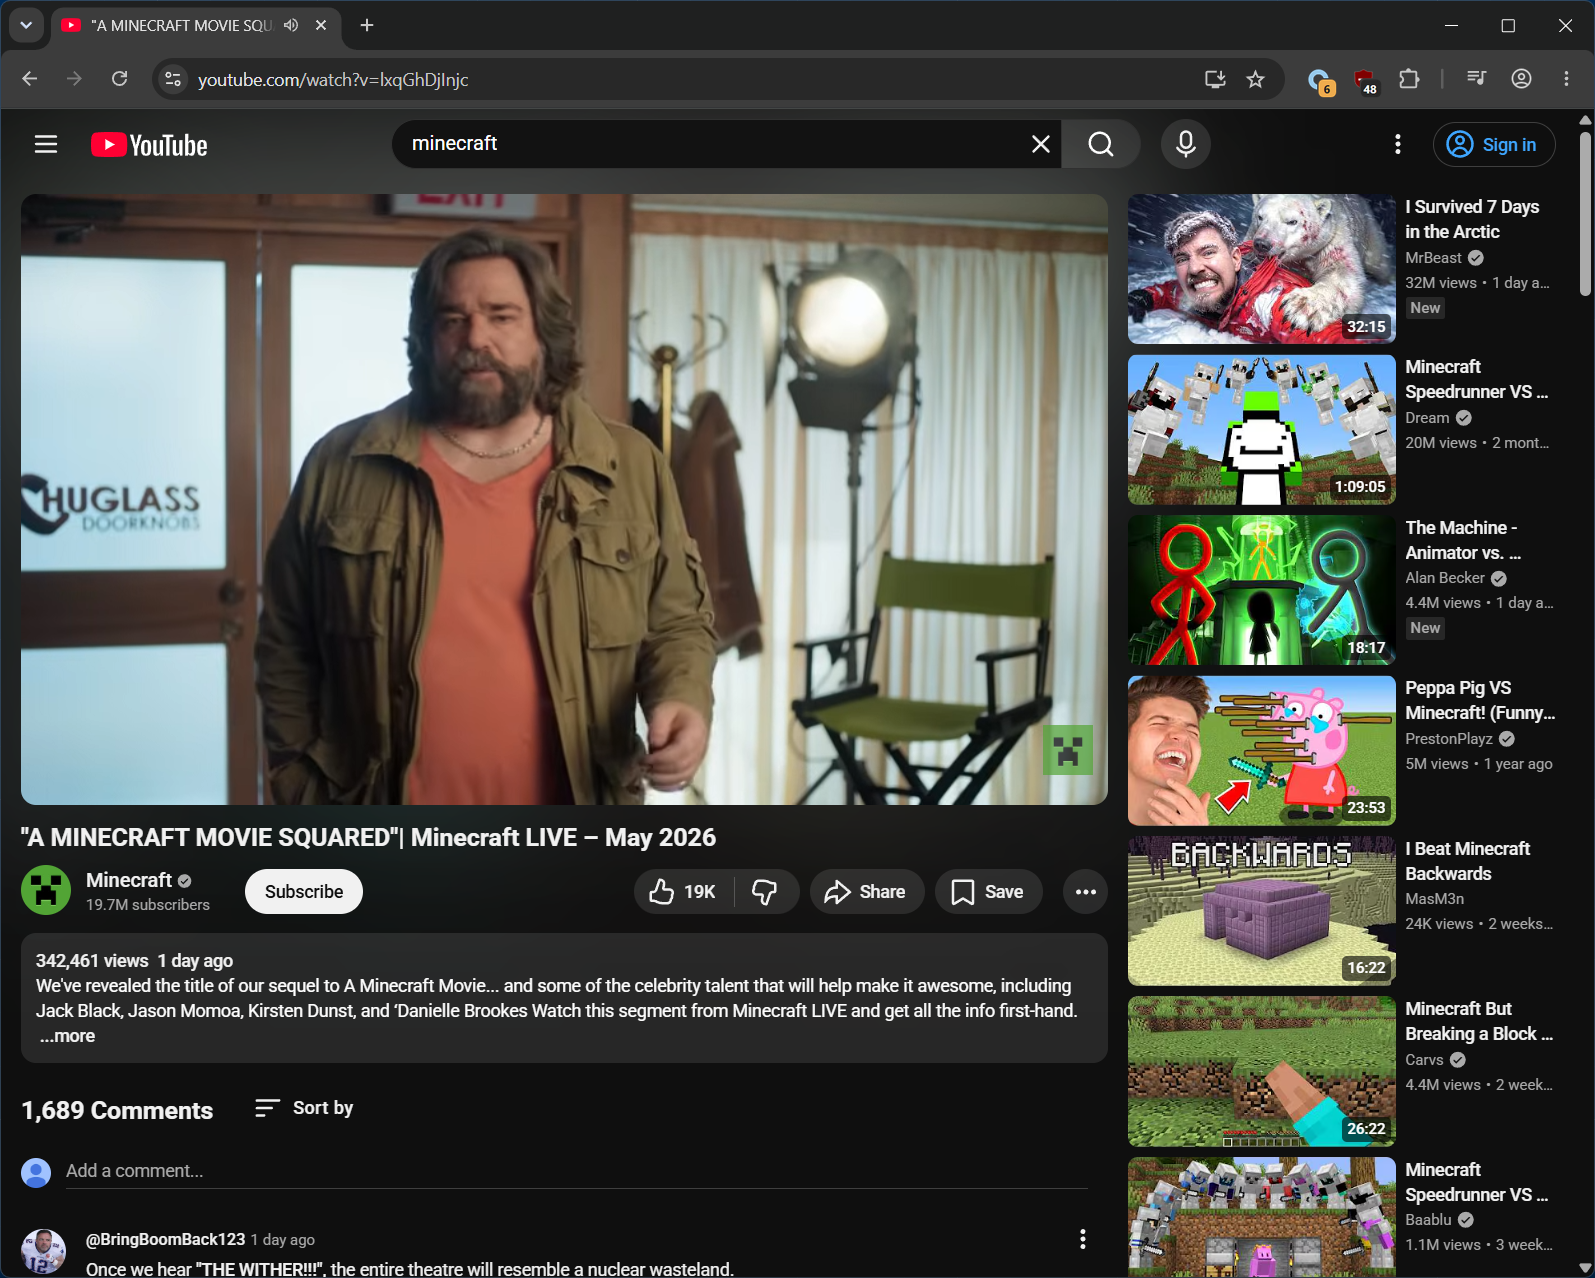Open the Chrome three-dot menu
The image size is (1595, 1278).
coord(1566,79)
